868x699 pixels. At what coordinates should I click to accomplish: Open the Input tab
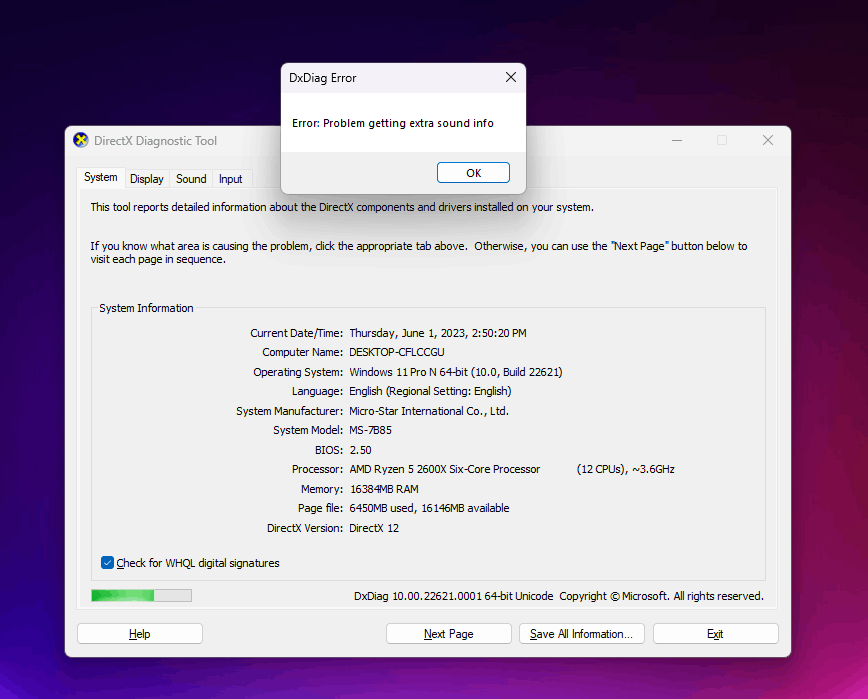point(230,179)
